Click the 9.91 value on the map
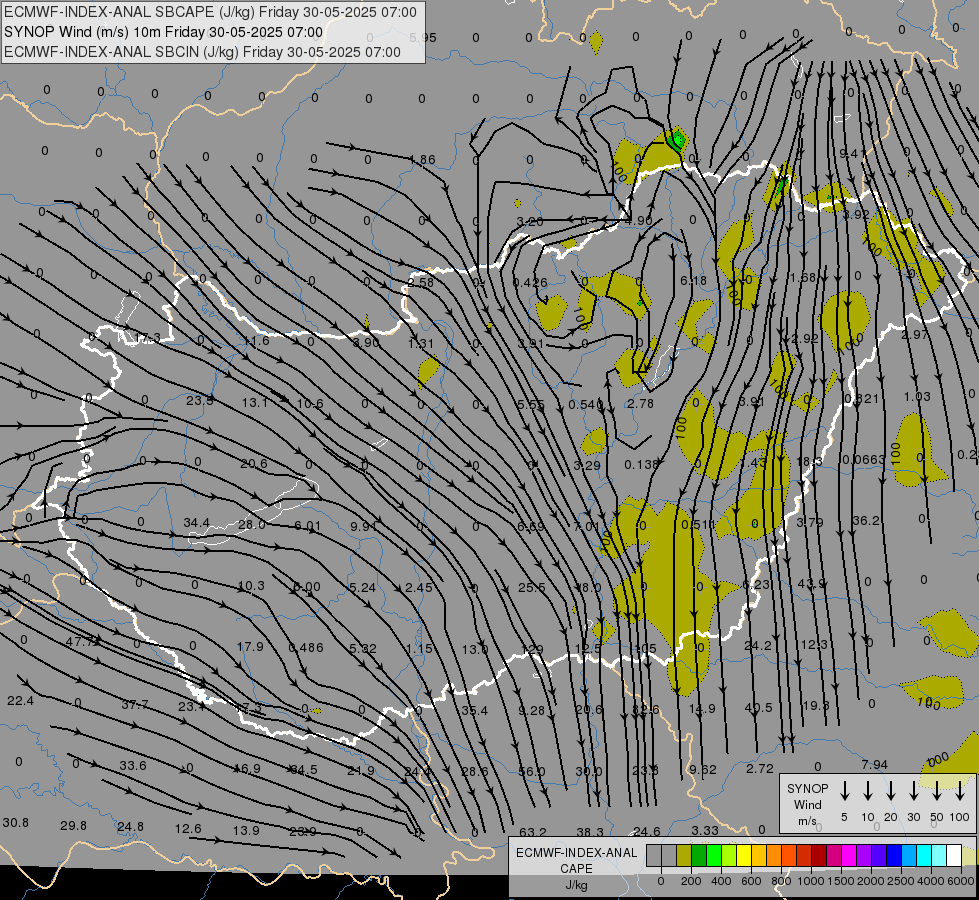Screen dimensions: 979x900 [363, 527]
